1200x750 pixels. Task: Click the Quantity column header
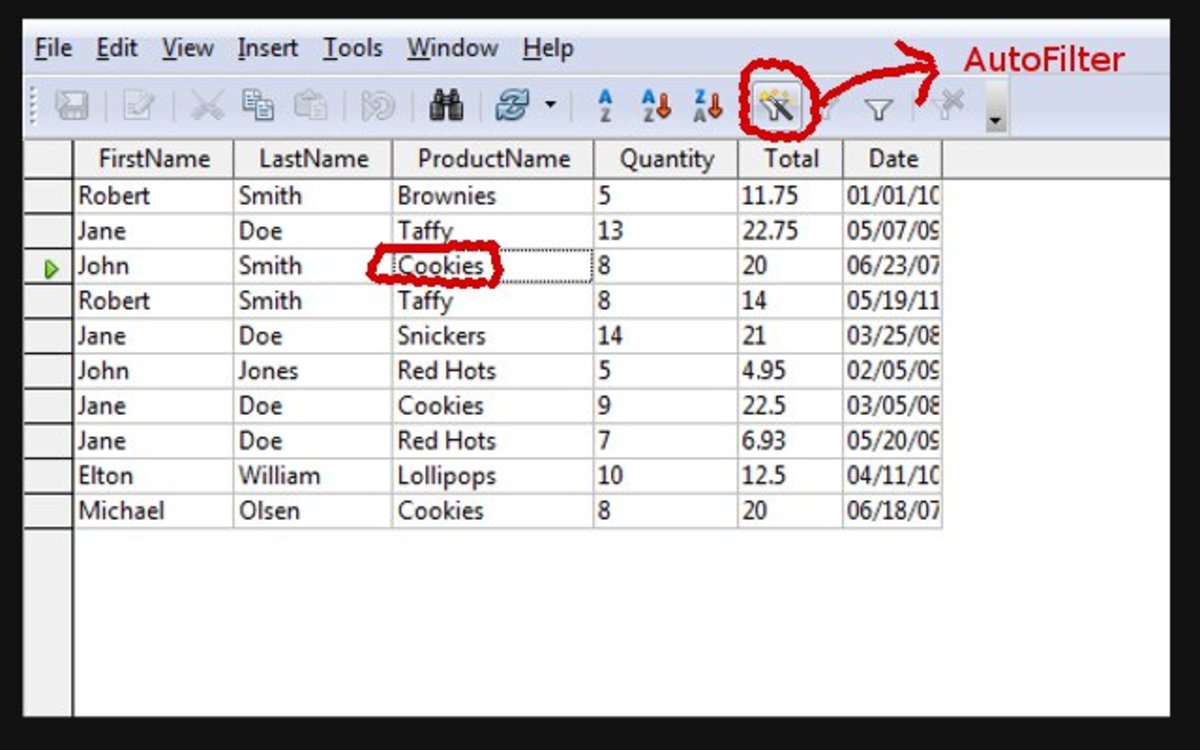click(x=666, y=159)
